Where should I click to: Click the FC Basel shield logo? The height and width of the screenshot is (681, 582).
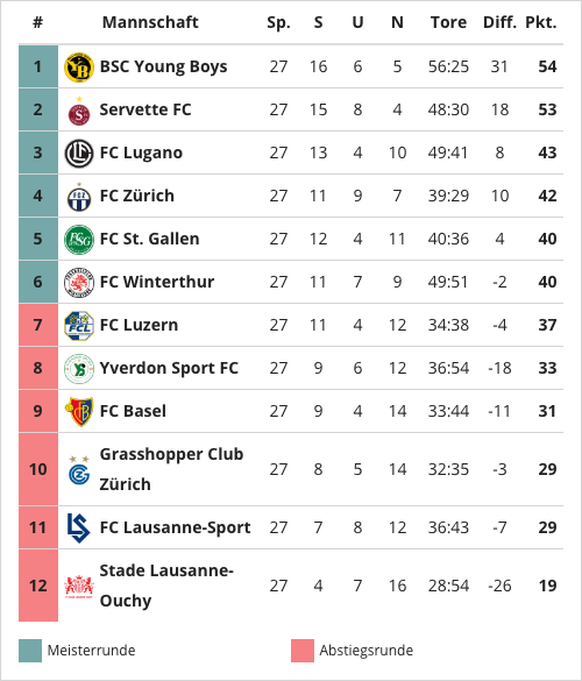pos(79,411)
